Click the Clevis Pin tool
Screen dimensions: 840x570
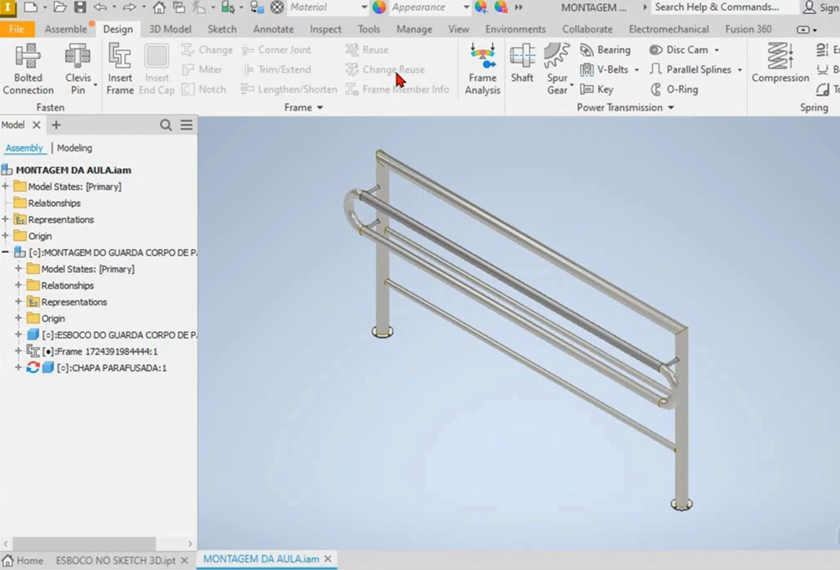(x=77, y=68)
